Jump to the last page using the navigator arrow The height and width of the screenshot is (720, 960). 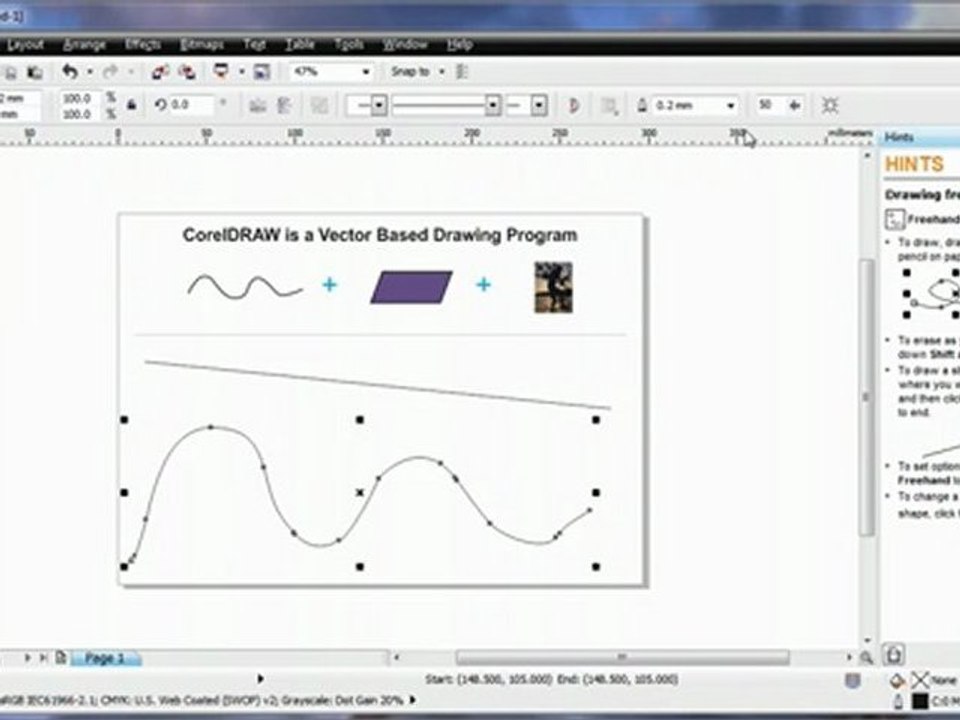43,658
